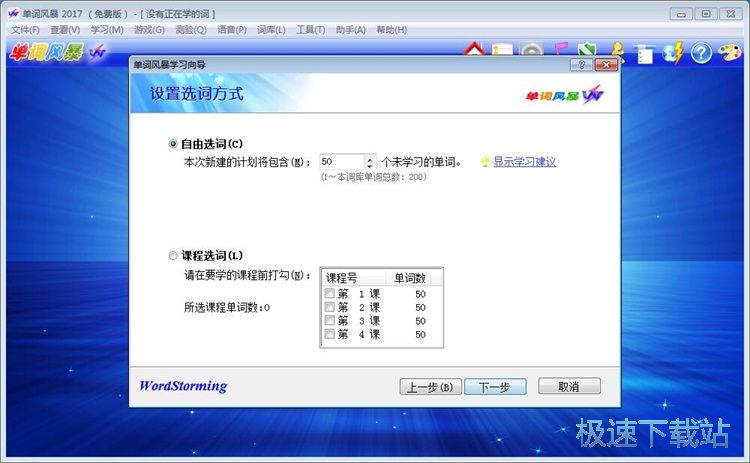Click the 单词数 column header
The height and width of the screenshot is (463, 750).
[409, 277]
